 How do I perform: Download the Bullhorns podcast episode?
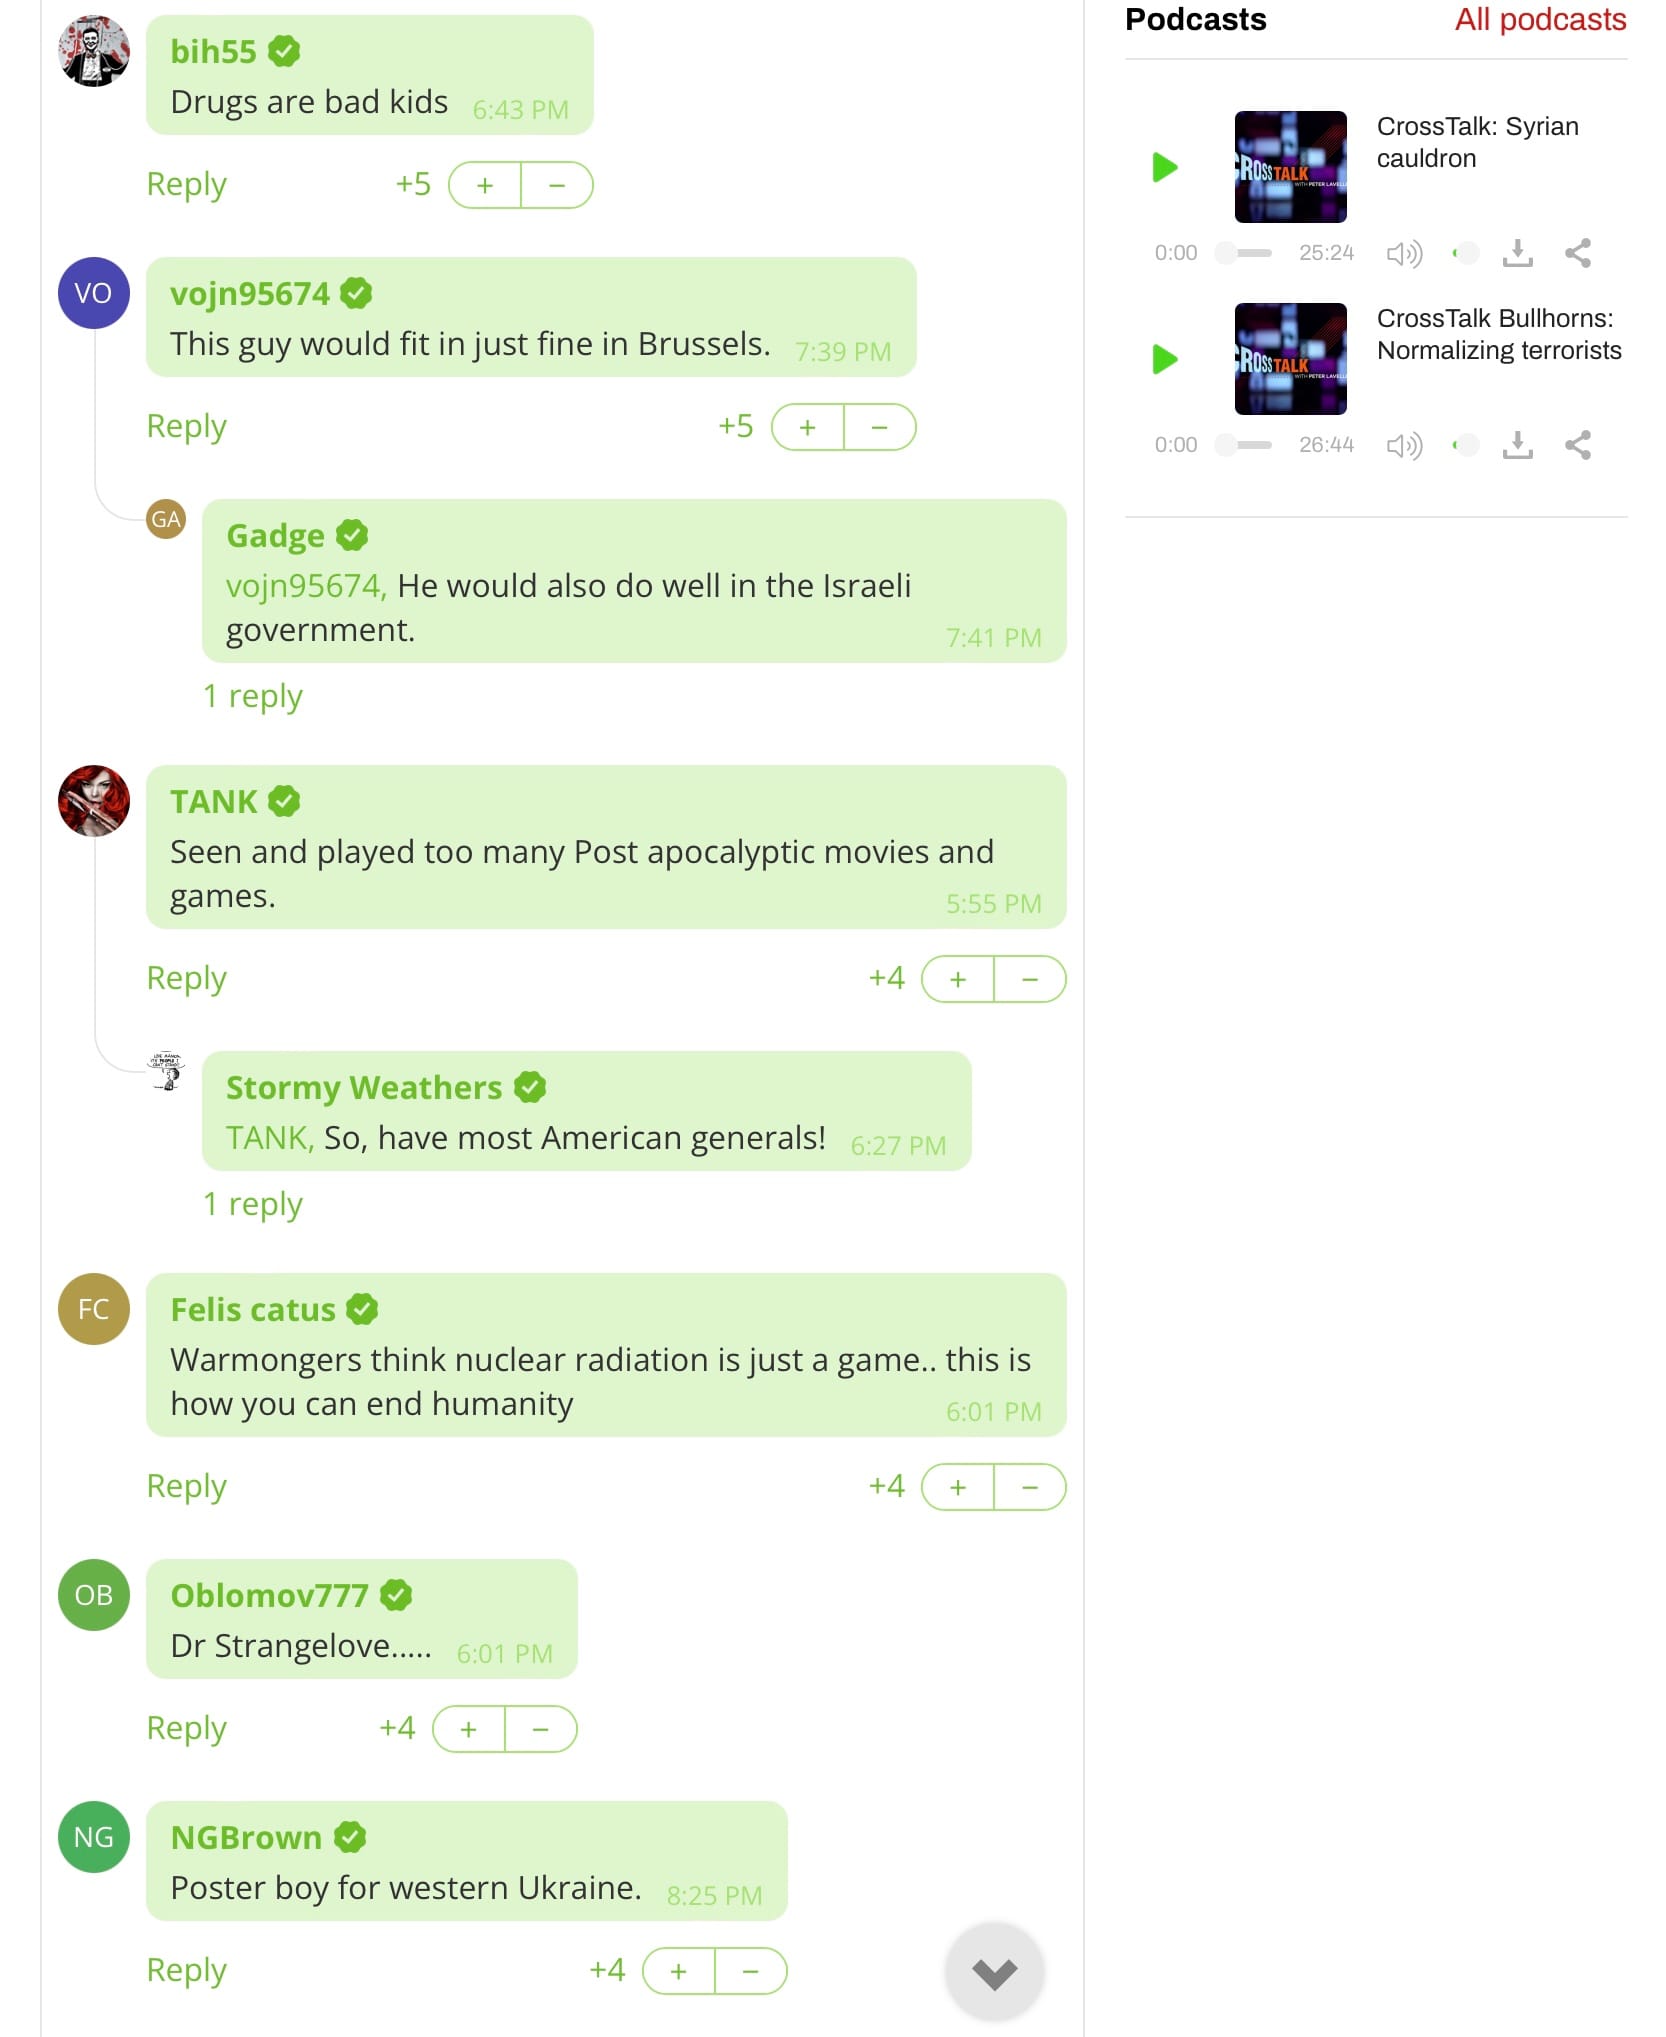[x=1517, y=445]
